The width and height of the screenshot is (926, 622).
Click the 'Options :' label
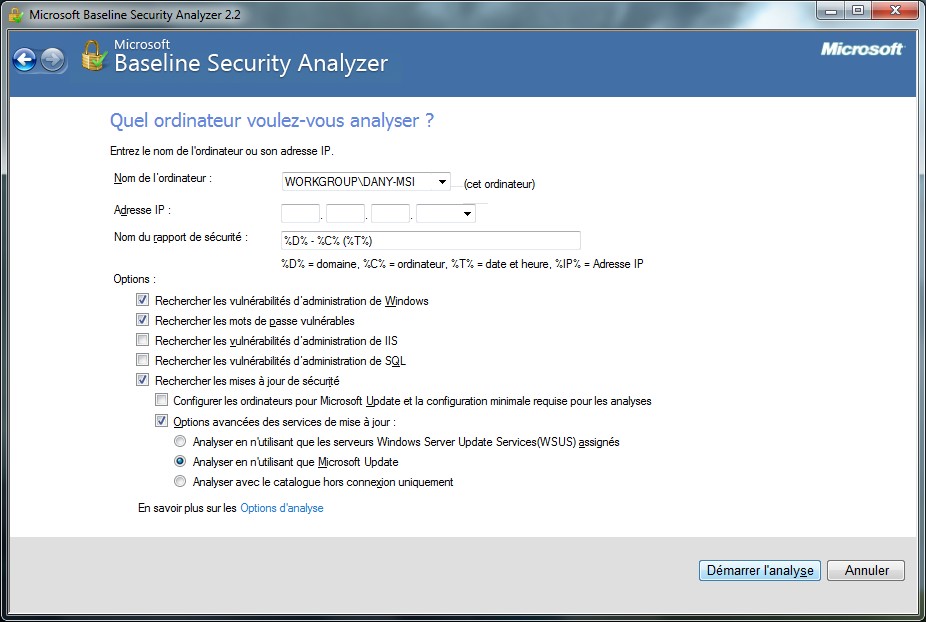135,279
